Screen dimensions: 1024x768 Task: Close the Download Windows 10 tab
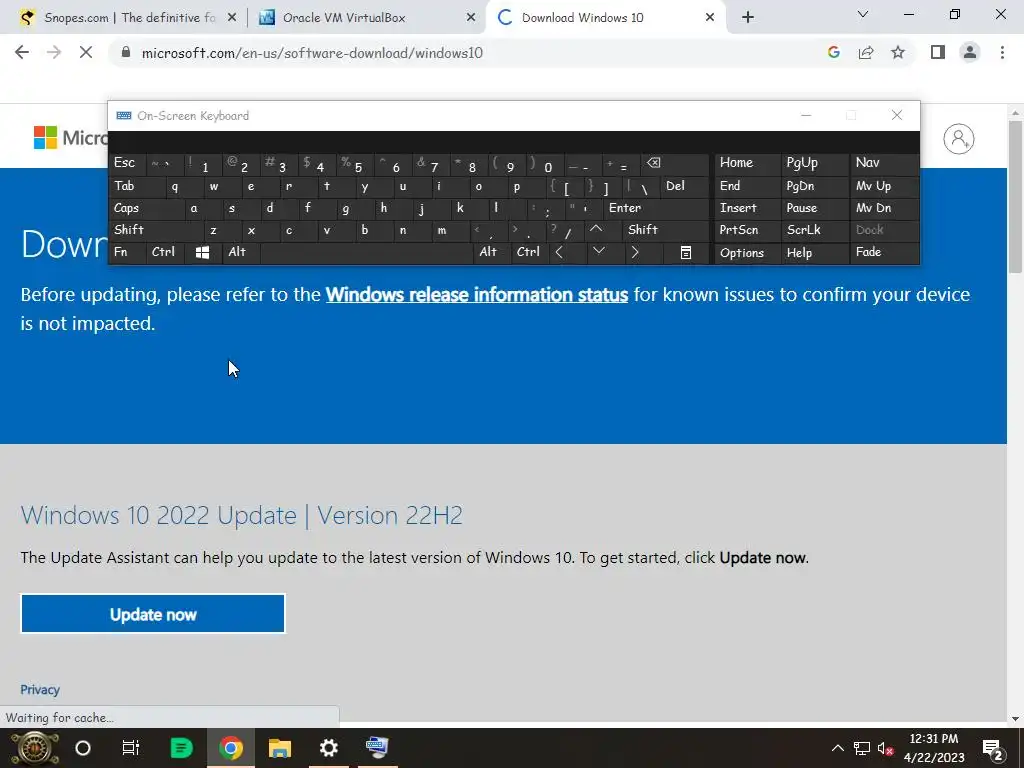tap(710, 18)
